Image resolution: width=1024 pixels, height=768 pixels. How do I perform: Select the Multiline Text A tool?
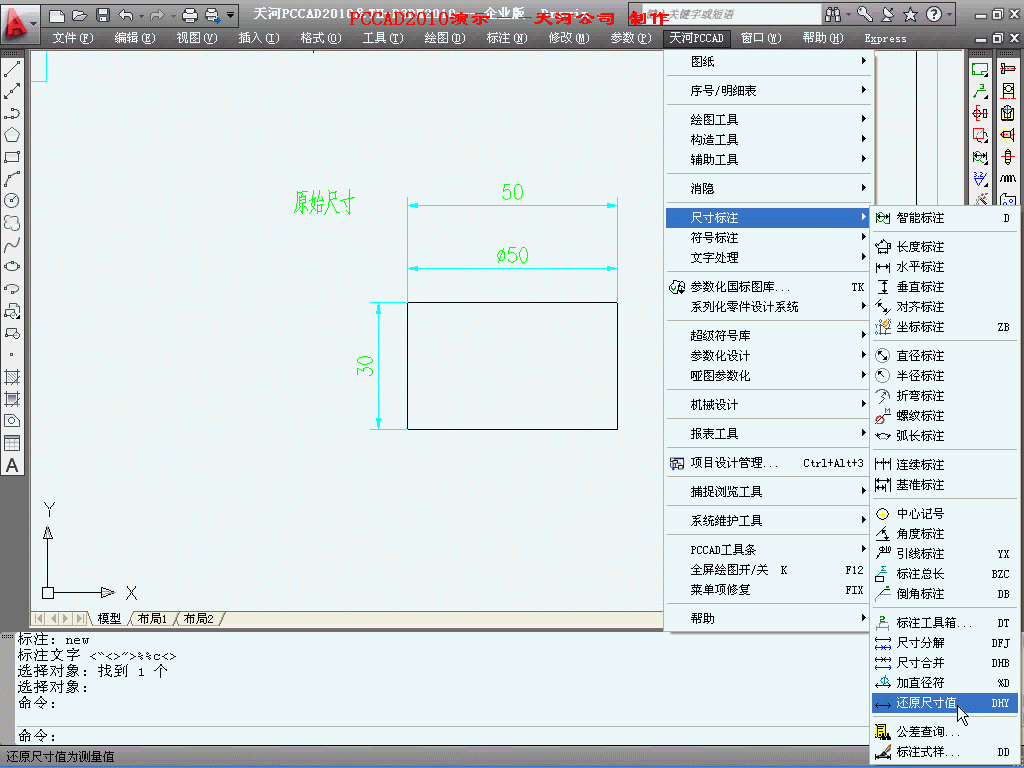point(12,466)
